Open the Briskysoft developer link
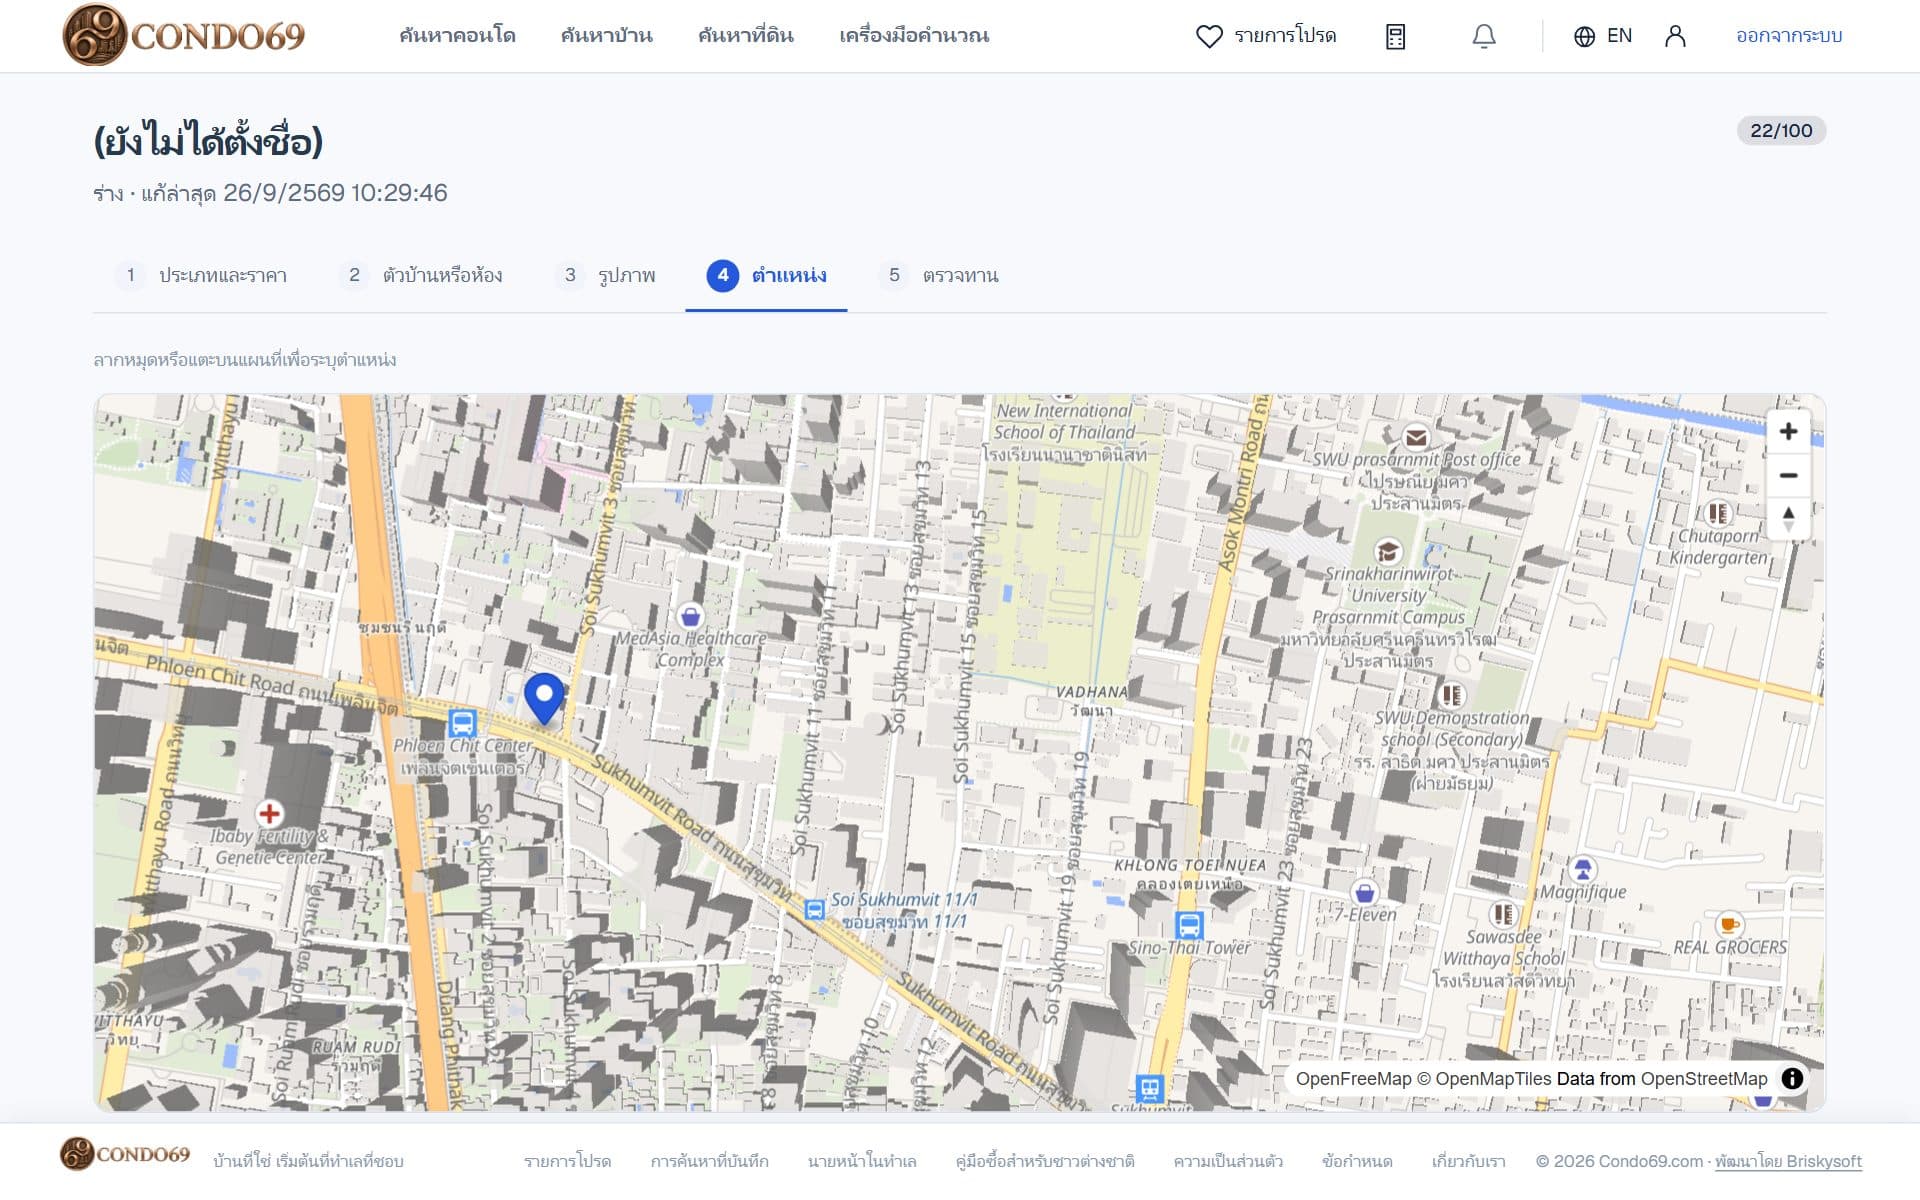 click(x=1788, y=1161)
